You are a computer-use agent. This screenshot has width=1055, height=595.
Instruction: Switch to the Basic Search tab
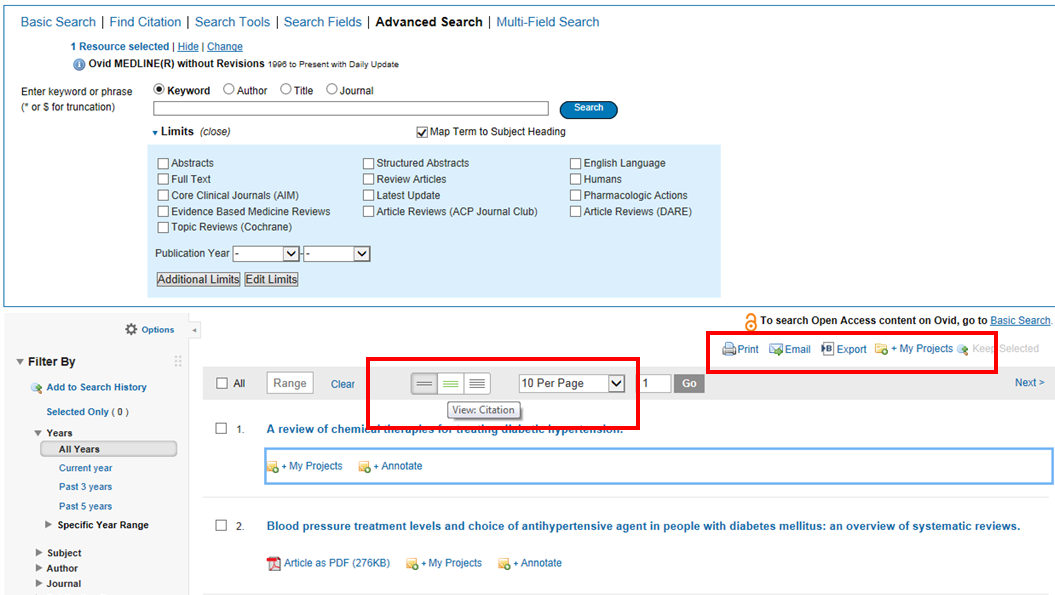58,22
